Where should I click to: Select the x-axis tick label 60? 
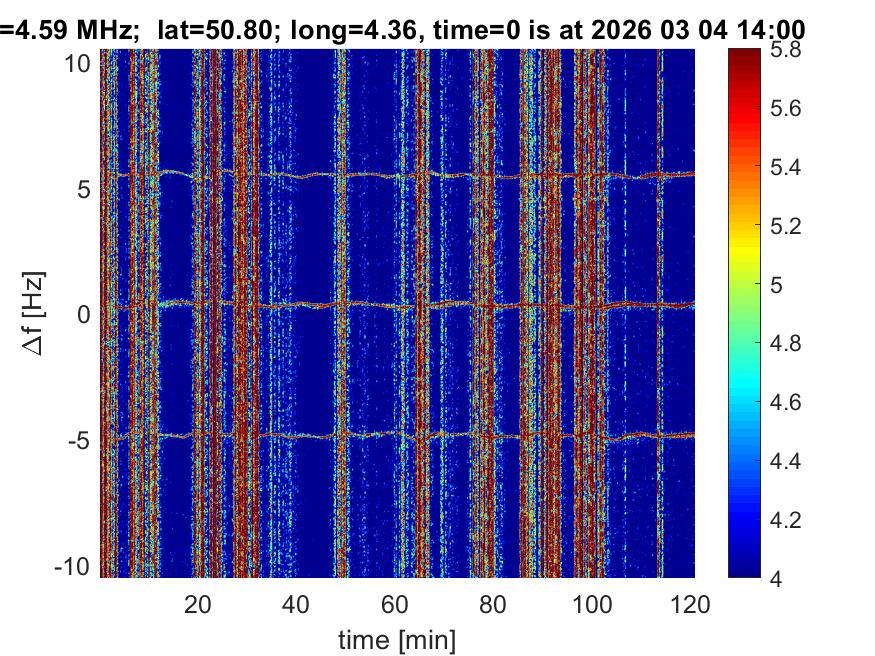395,604
